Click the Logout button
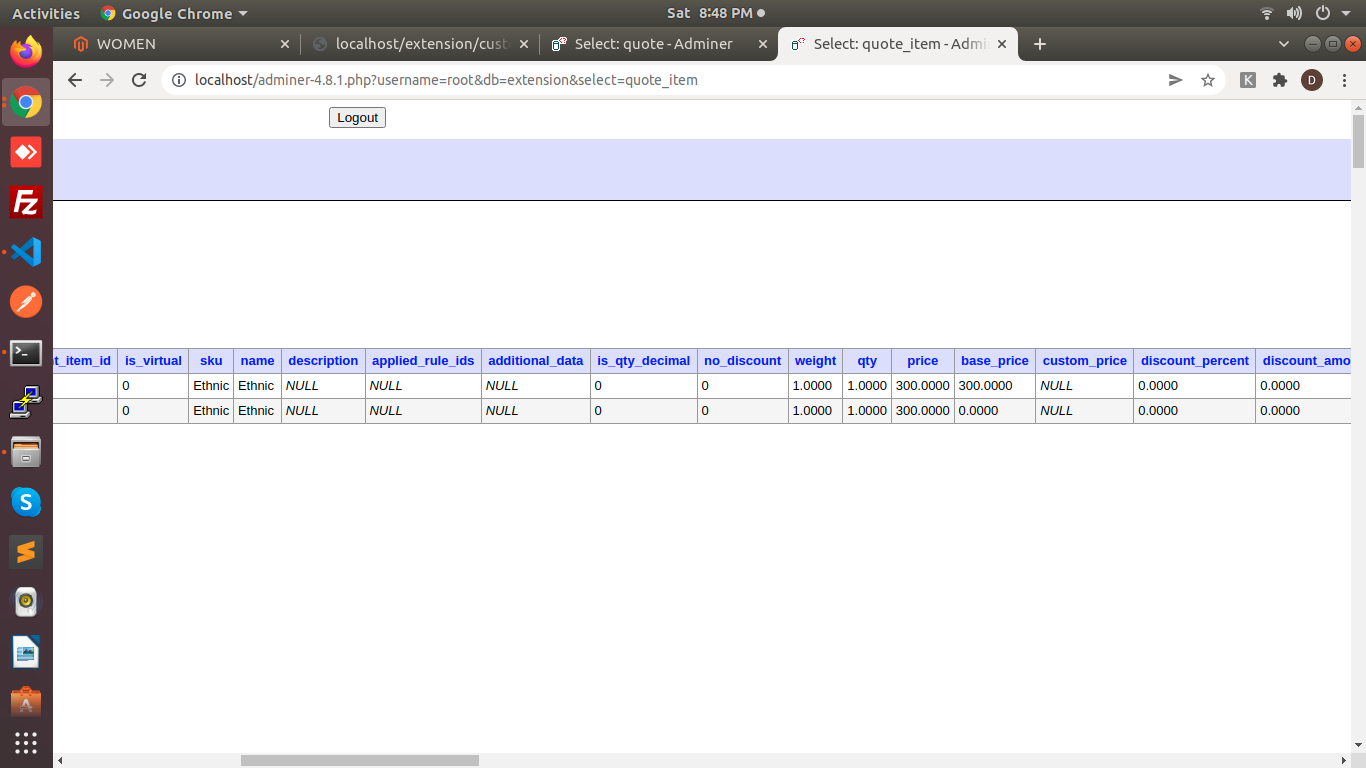 click(357, 118)
